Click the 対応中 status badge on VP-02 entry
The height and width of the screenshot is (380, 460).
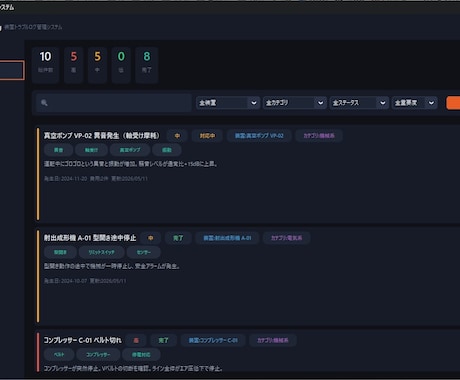[x=207, y=136]
